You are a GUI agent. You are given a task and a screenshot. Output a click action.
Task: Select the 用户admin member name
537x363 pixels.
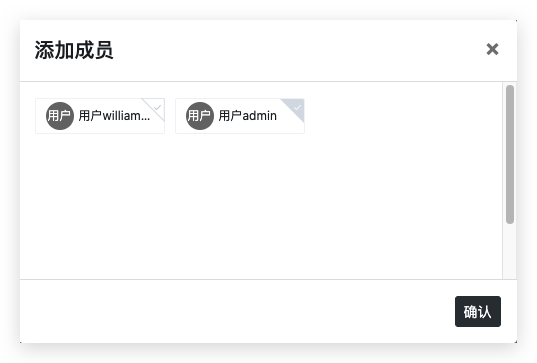[x=248, y=116]
